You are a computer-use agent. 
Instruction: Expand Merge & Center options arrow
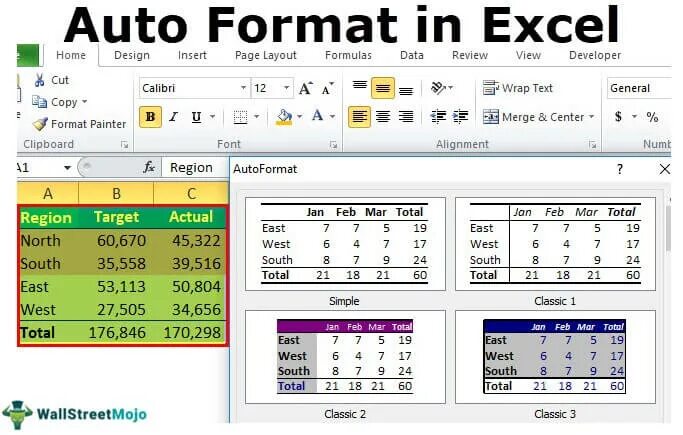click(x=592, y=117)
